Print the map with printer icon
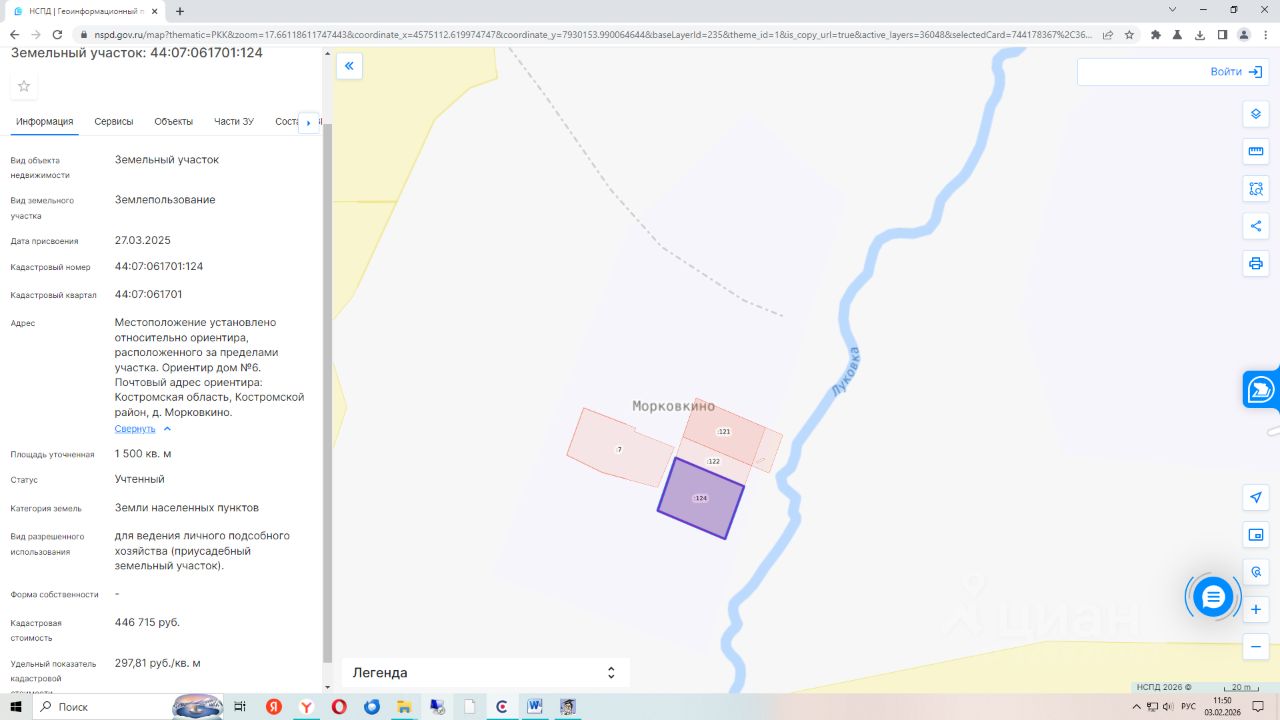Viewport: 1280px width, 720px height. point(1256,264)
